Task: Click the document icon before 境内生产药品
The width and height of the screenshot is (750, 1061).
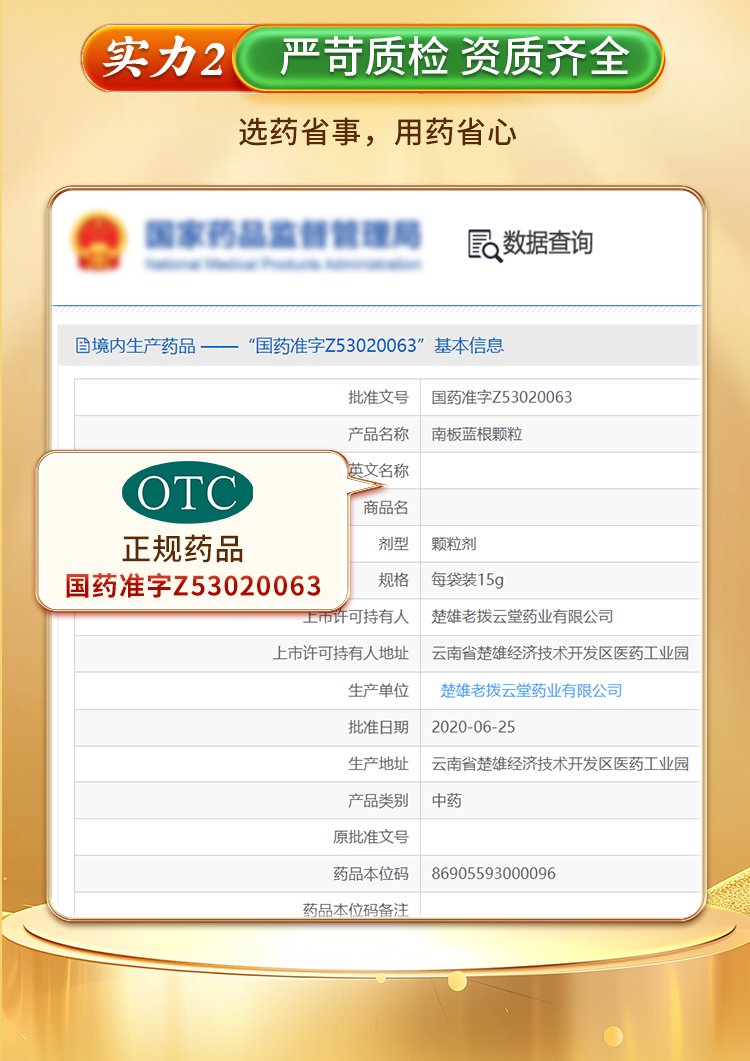Action: pyautogui.click(x=82, y=346)
